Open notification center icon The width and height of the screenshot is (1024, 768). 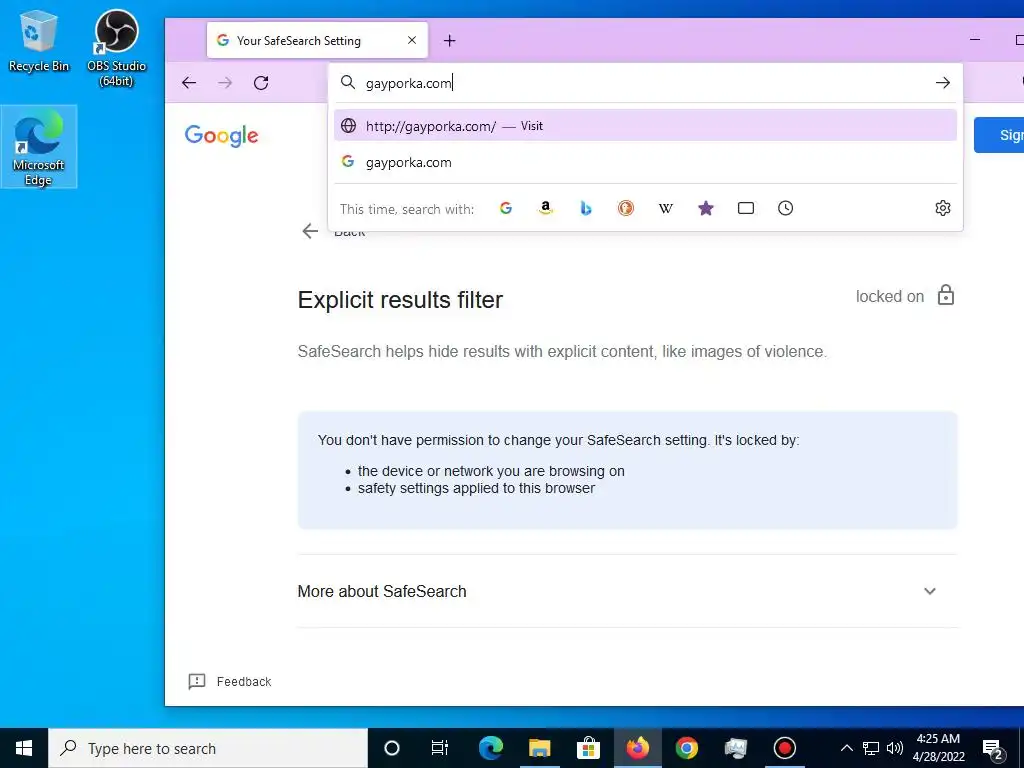point(993,749)
